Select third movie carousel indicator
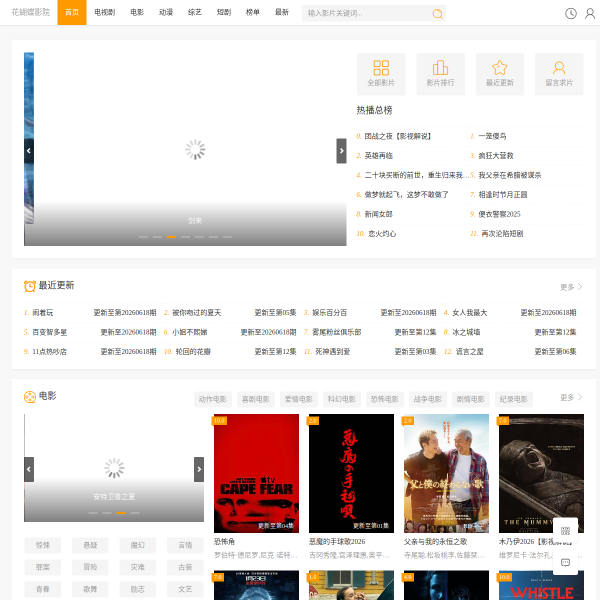The height and width of the screenshot is (600, 600). coord(121,513)
